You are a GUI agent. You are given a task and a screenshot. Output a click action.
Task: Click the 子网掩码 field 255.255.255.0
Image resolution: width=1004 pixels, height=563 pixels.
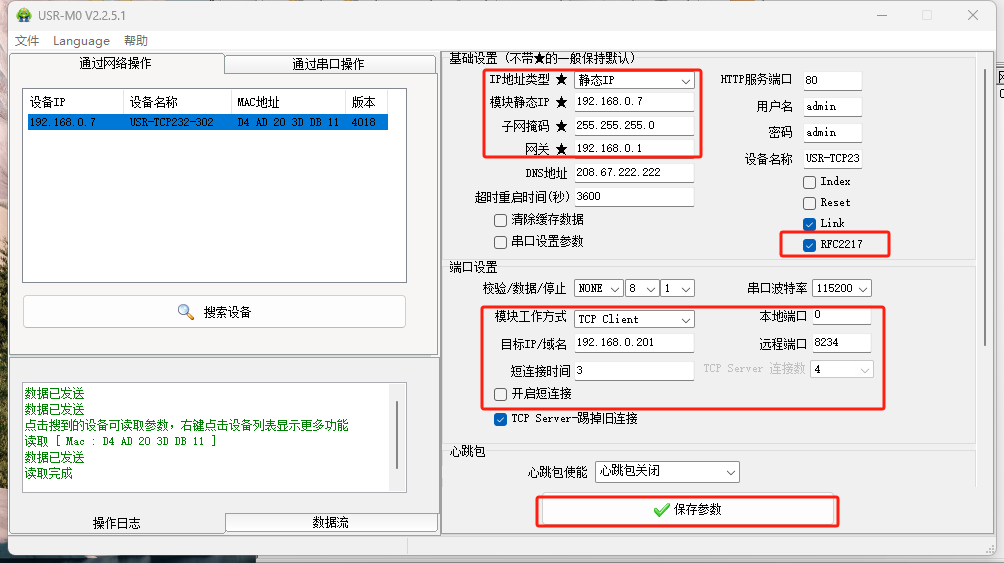(x=634, y=126)
